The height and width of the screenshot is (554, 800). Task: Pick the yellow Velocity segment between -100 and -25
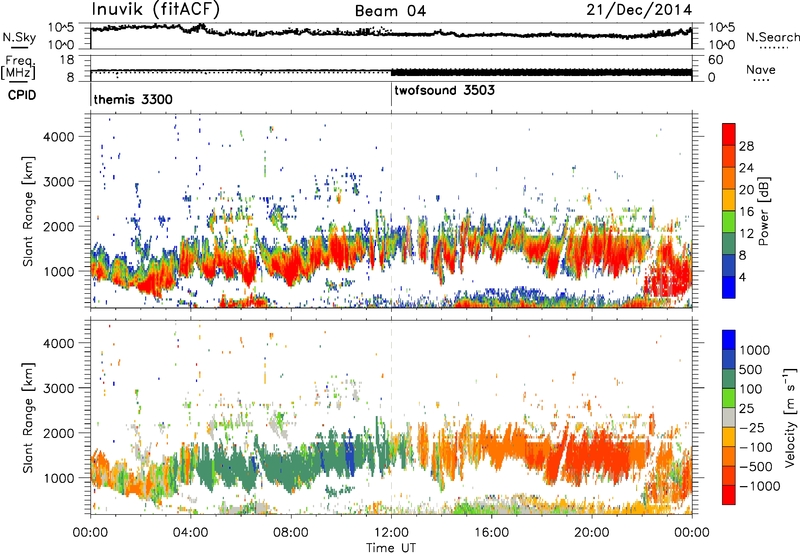[x=729, y=437]
